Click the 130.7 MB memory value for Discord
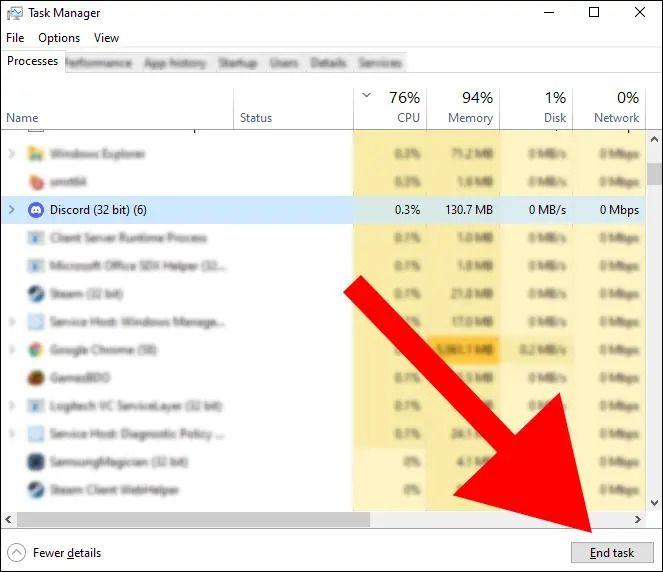The image size is (663, 572). tap(469, 210)
